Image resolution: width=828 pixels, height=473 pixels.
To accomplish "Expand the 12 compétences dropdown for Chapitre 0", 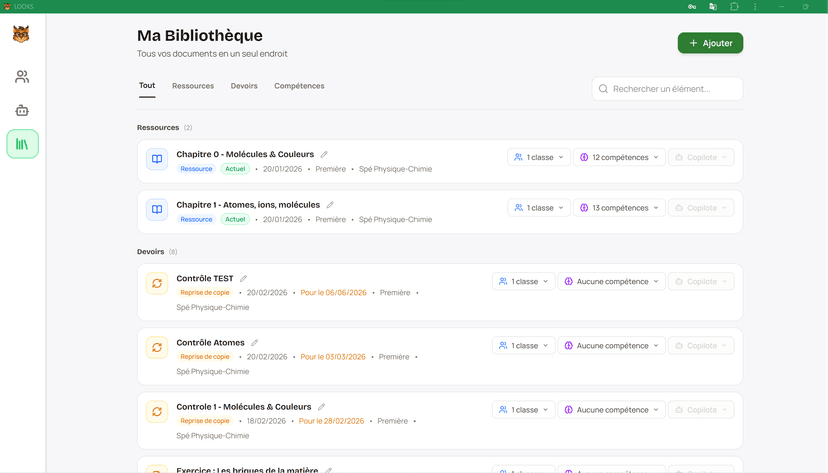I will tap(620, 157).
